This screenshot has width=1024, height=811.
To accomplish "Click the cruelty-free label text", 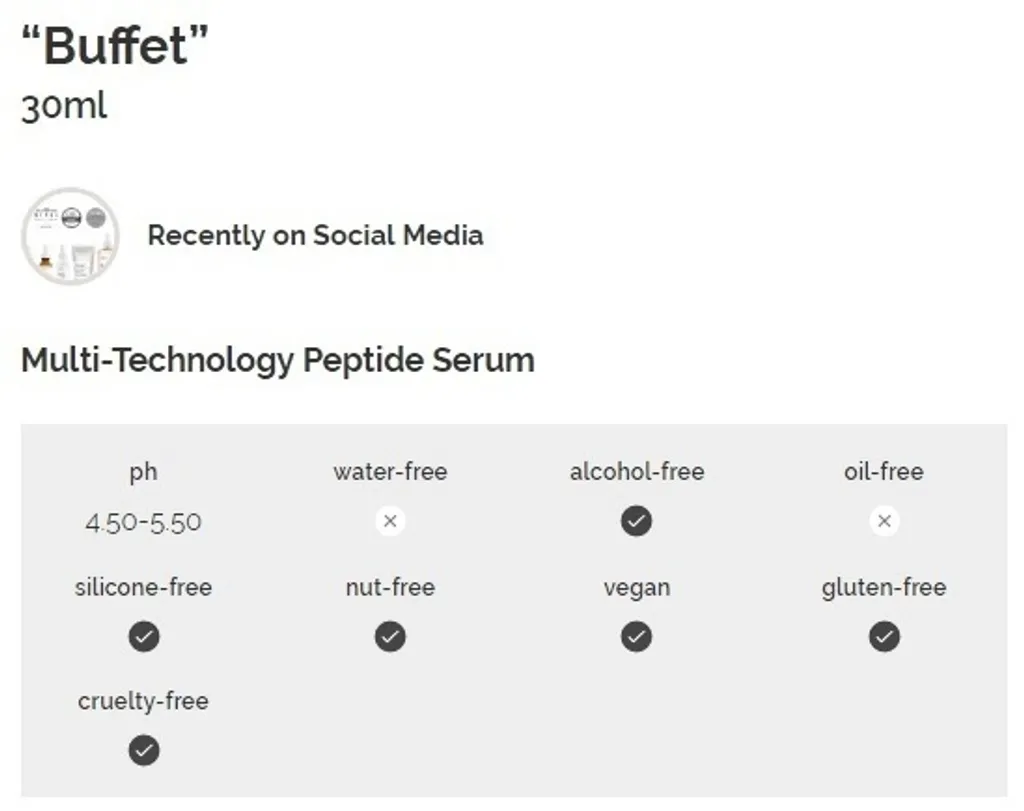I will click(x=143, y=701).
